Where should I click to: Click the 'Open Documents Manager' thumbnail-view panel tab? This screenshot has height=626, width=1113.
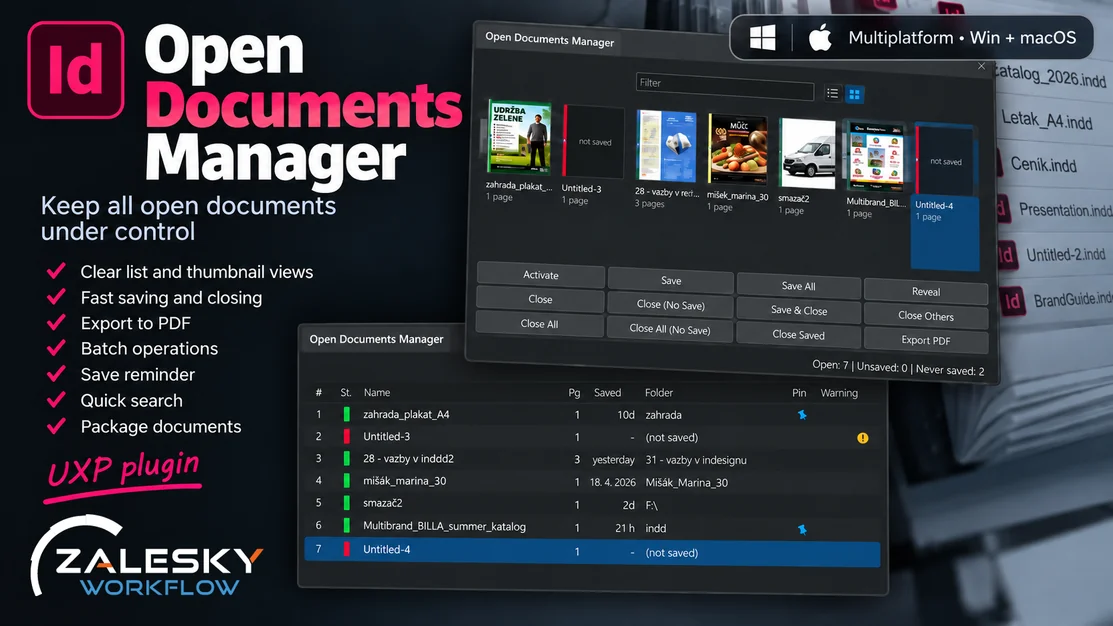(549, 39)
